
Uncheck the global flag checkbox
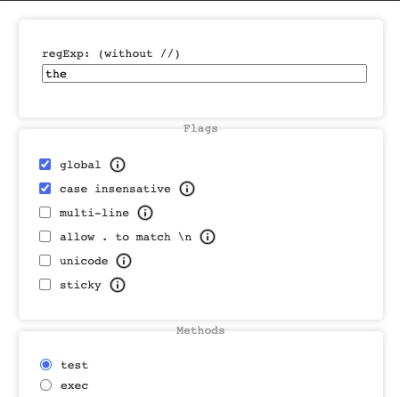pos(45,164)
